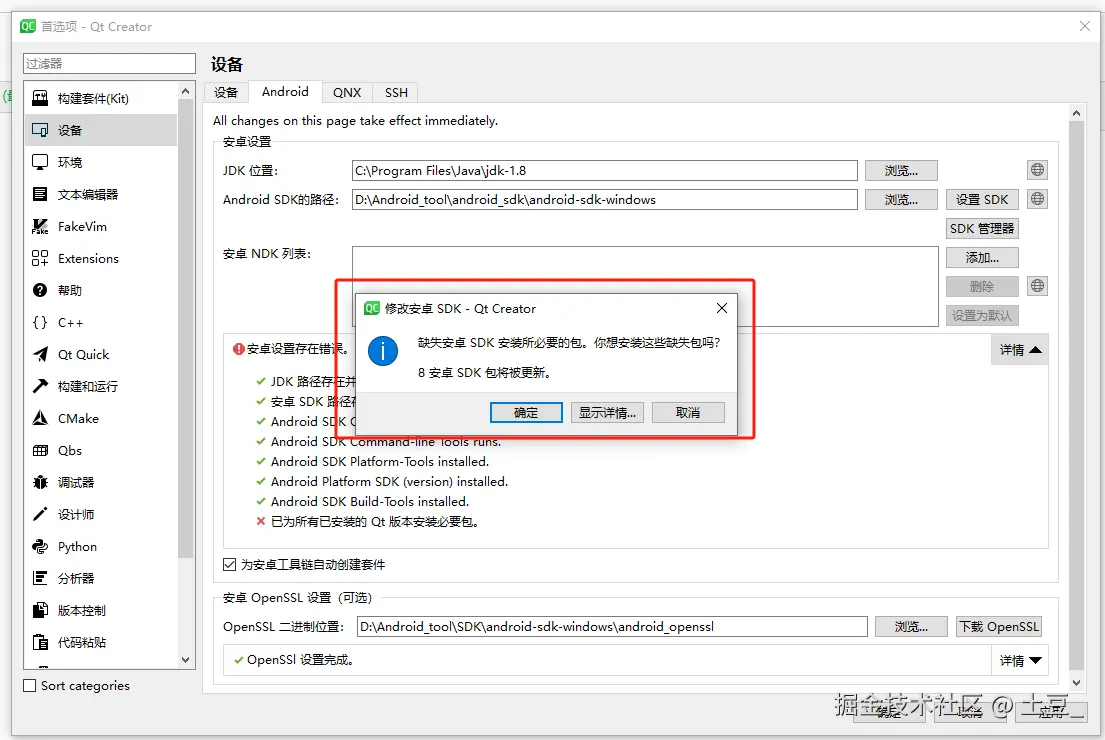Viewport: 1105px width, 740px height.
Task: Select the 设备 category icon in sidebar
Action: pos(40,130)
